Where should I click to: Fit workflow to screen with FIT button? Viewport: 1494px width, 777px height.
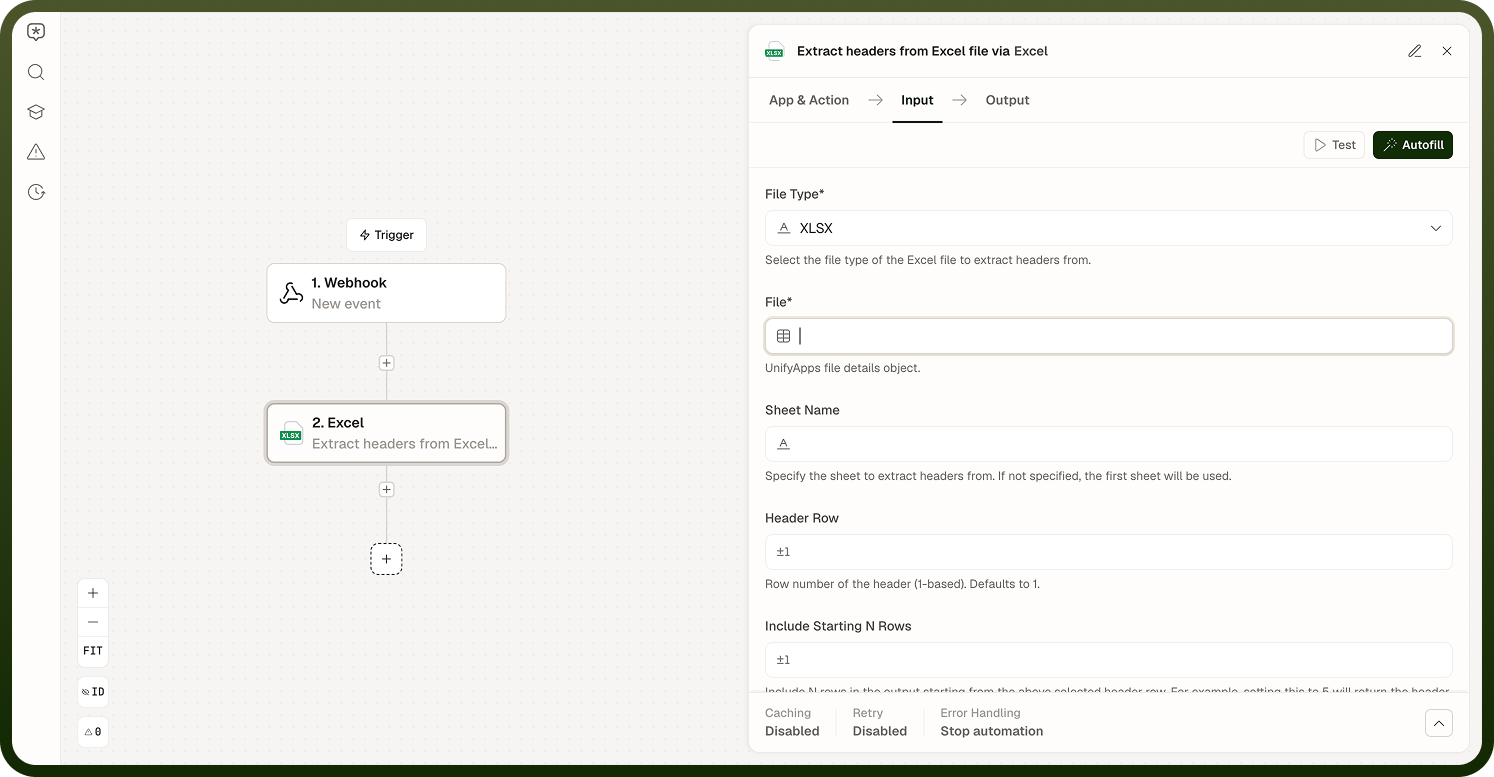93,651
